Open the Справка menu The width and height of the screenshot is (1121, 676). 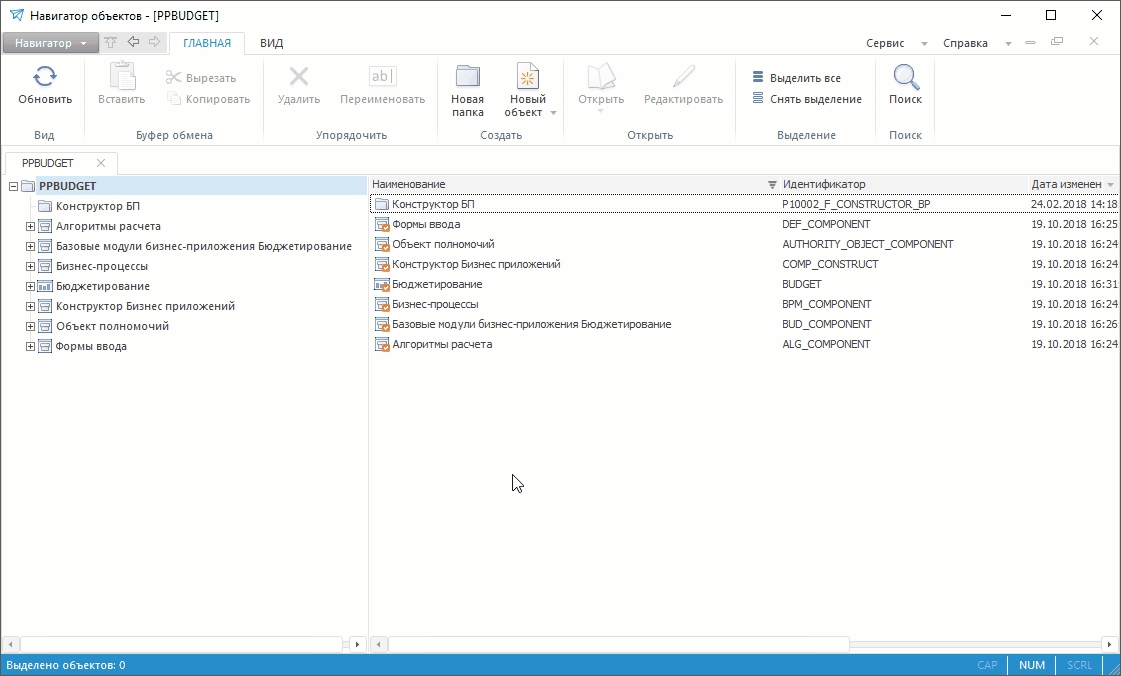[x=965, y=43]
